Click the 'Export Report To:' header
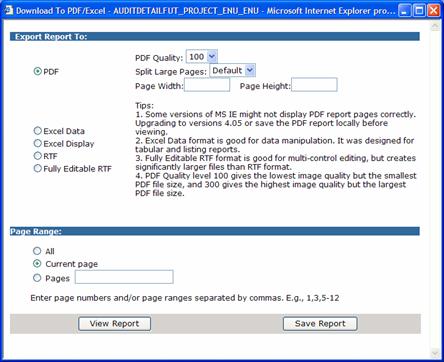 tap(215, 37)
